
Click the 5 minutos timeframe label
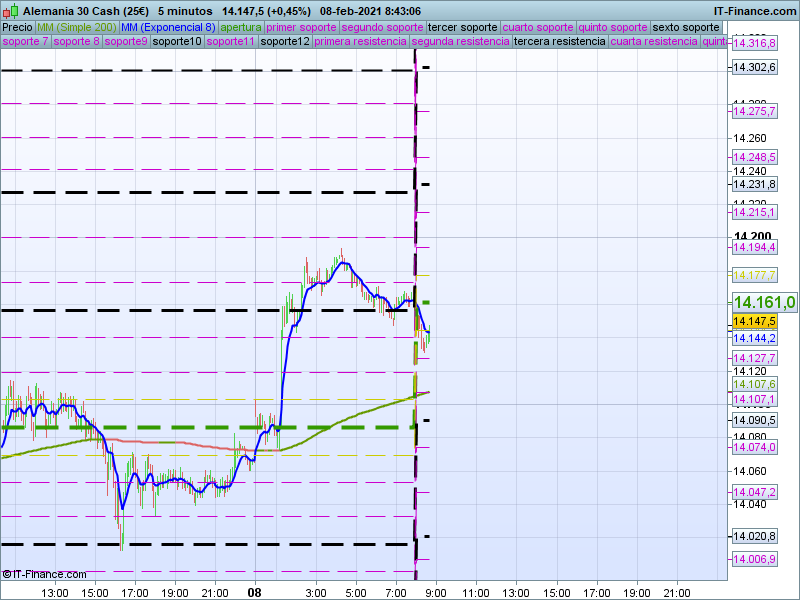pos(184,10)
